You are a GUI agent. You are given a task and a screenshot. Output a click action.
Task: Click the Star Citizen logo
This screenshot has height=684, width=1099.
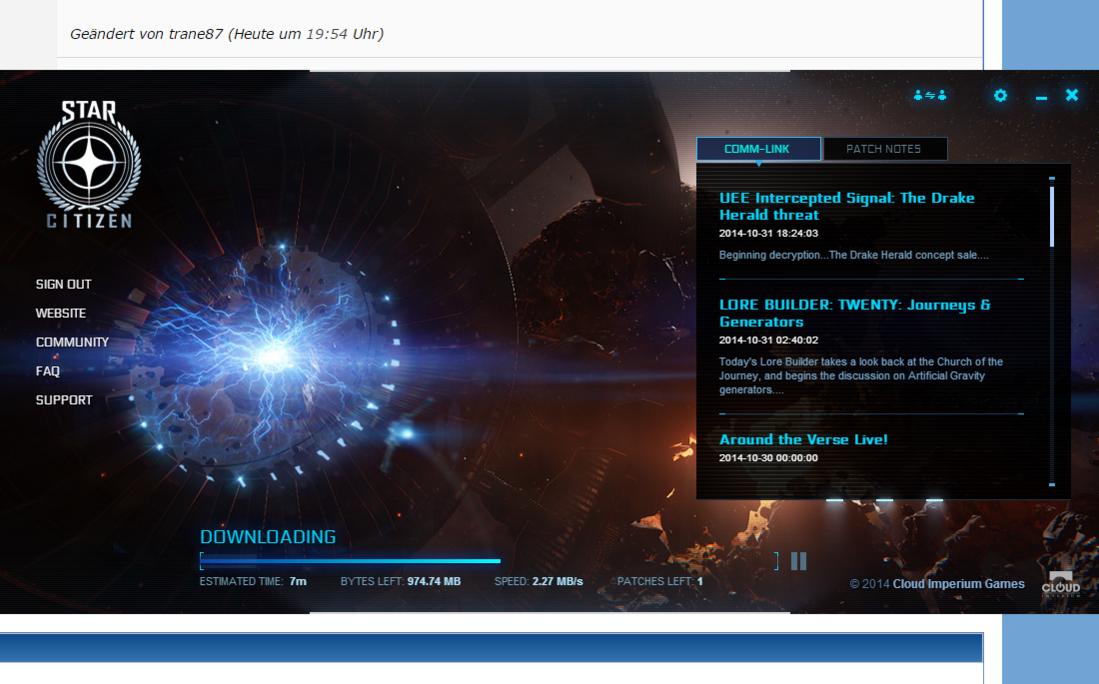(89, 164)
